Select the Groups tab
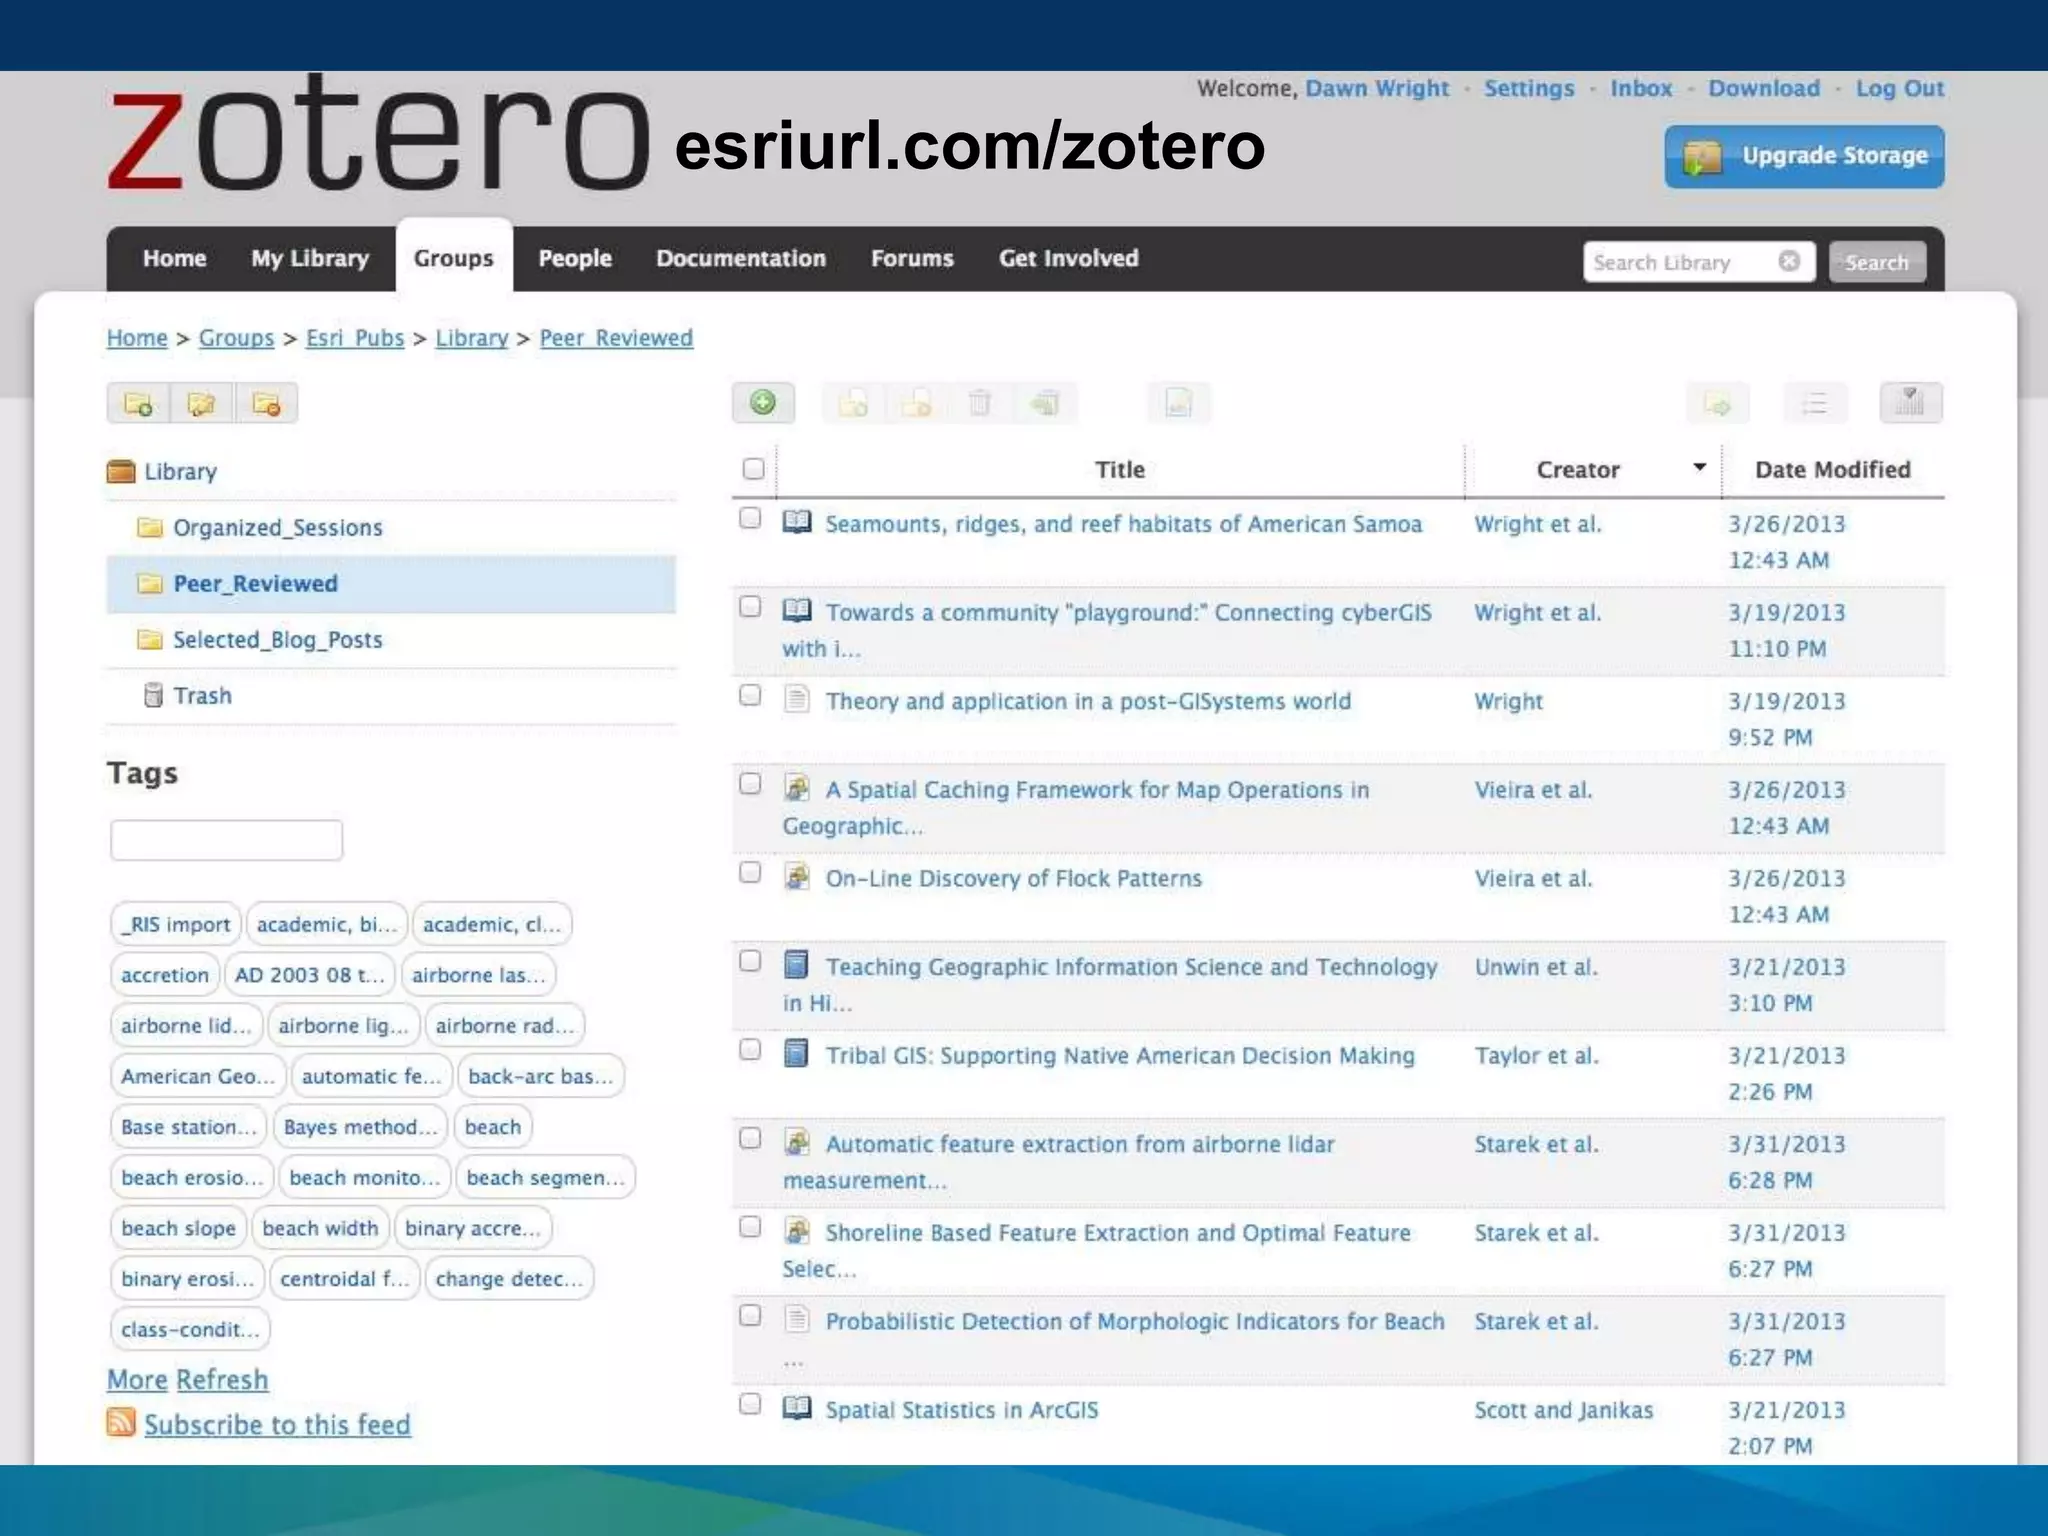Screen dimensions: 2048x1536 pos(454,257)
